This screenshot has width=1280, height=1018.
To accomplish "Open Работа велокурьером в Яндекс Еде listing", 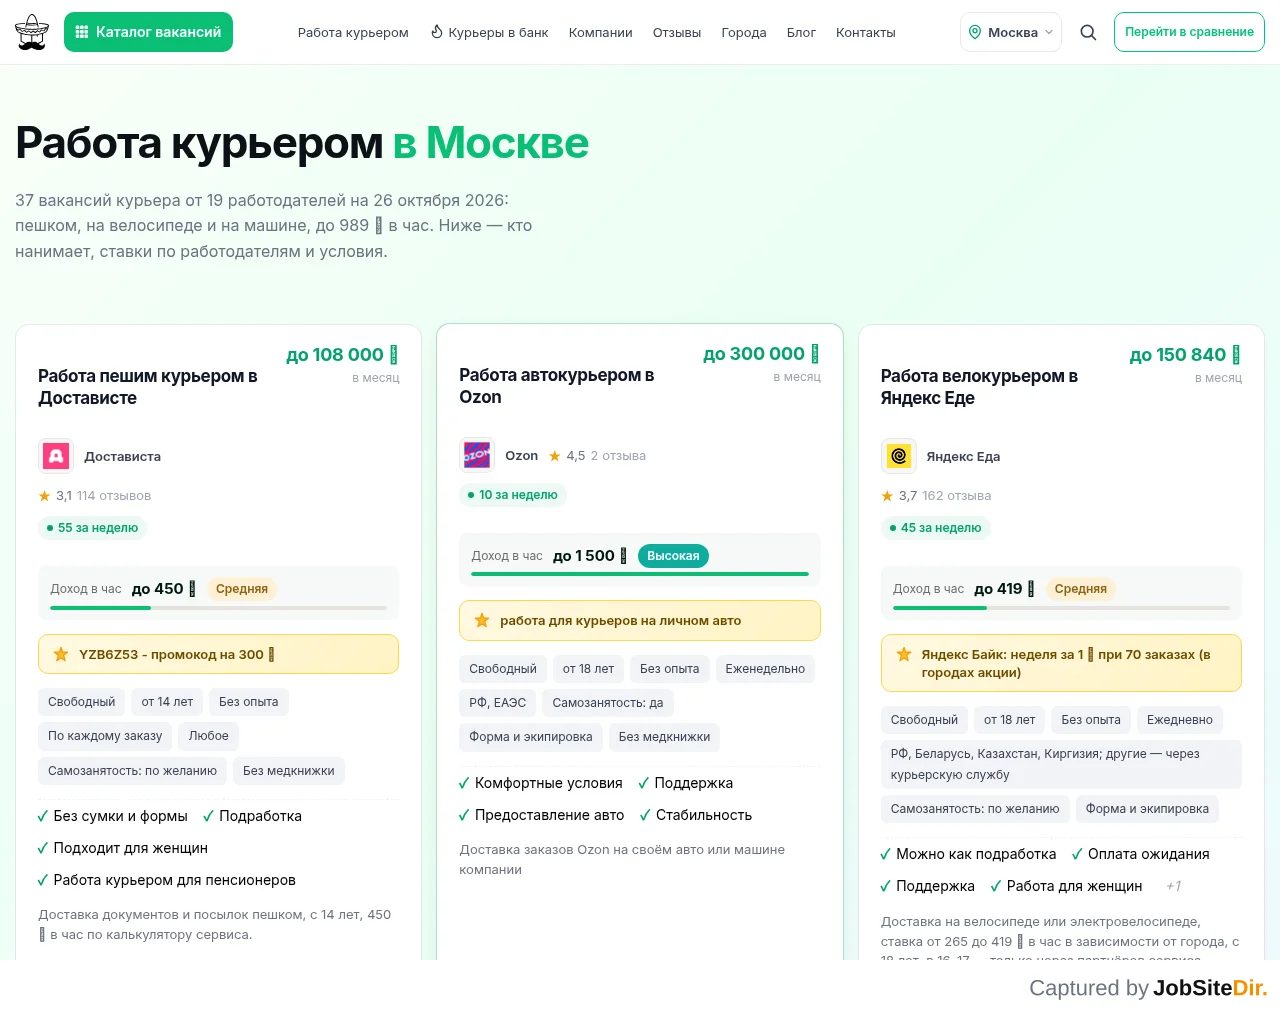I will pyautogui.click(x=979, y=387).
